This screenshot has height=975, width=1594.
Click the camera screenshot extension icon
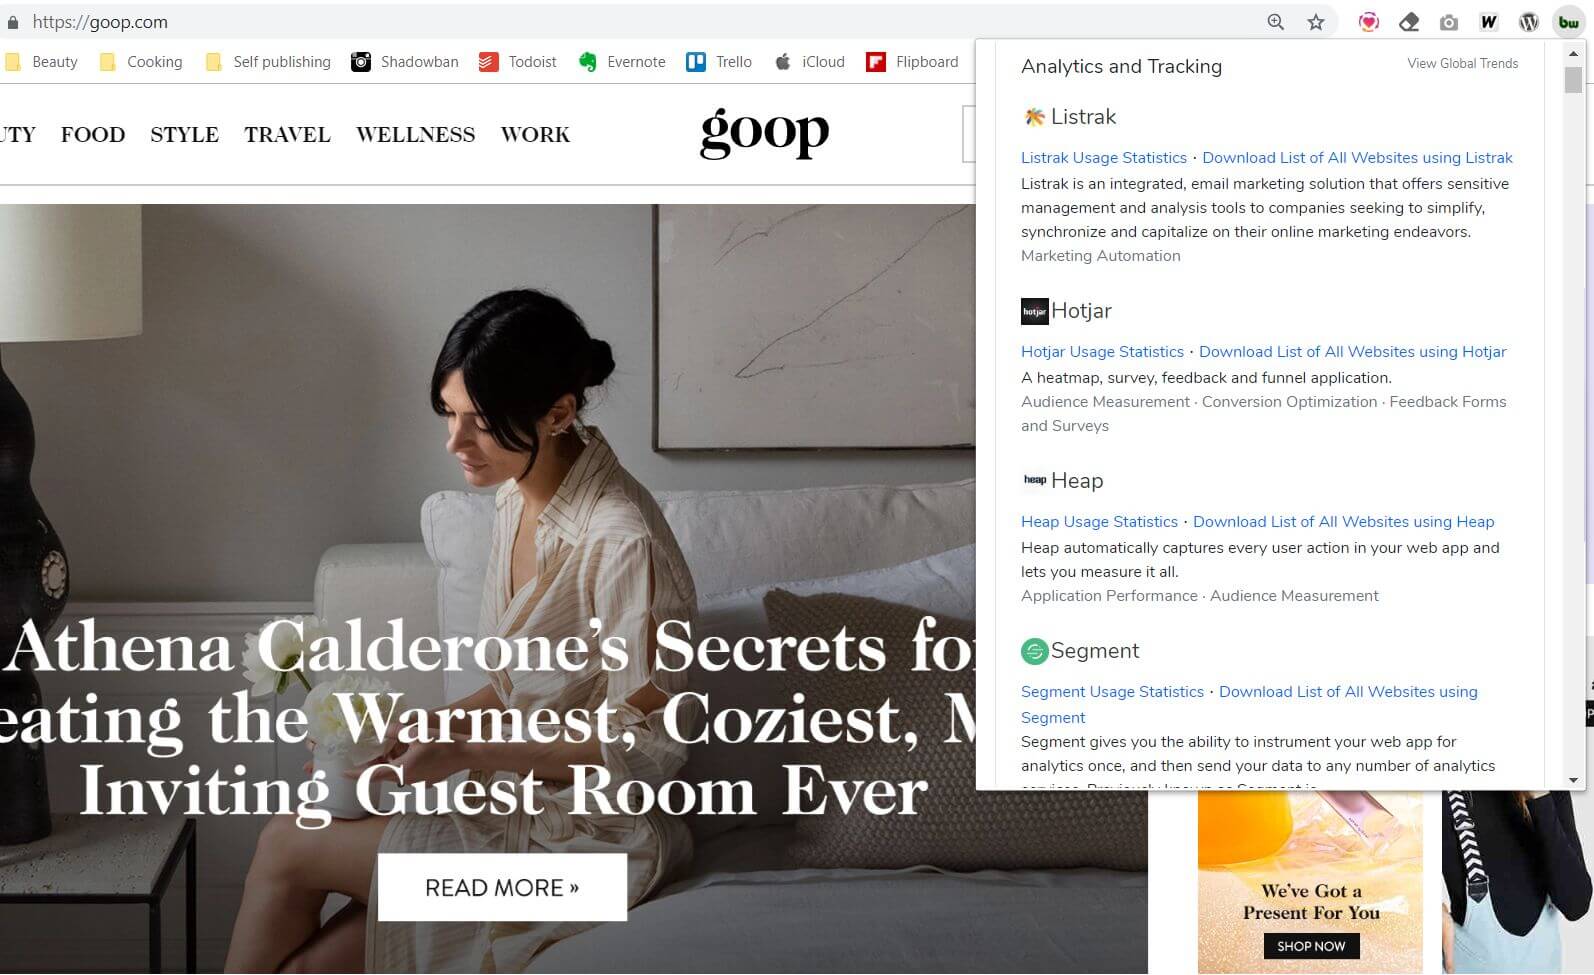pyautogui.click(x=1448, y=22)
